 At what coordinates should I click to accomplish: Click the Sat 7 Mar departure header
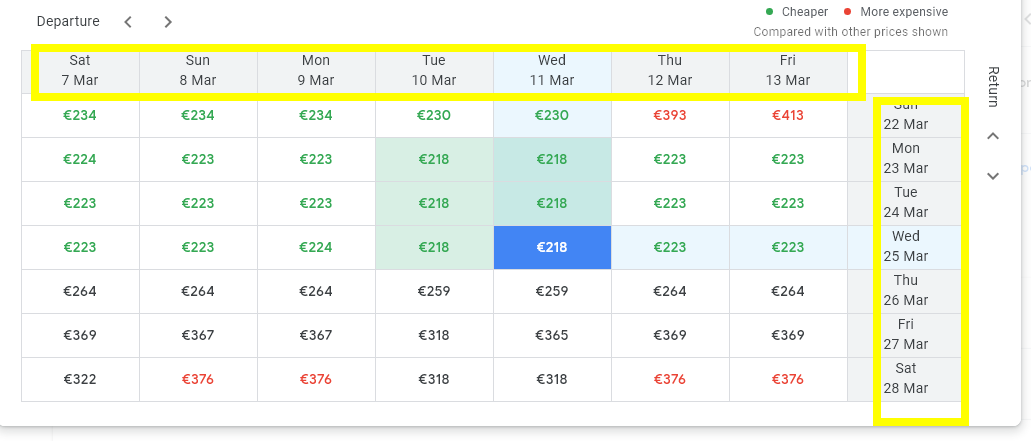coord(80,70)
